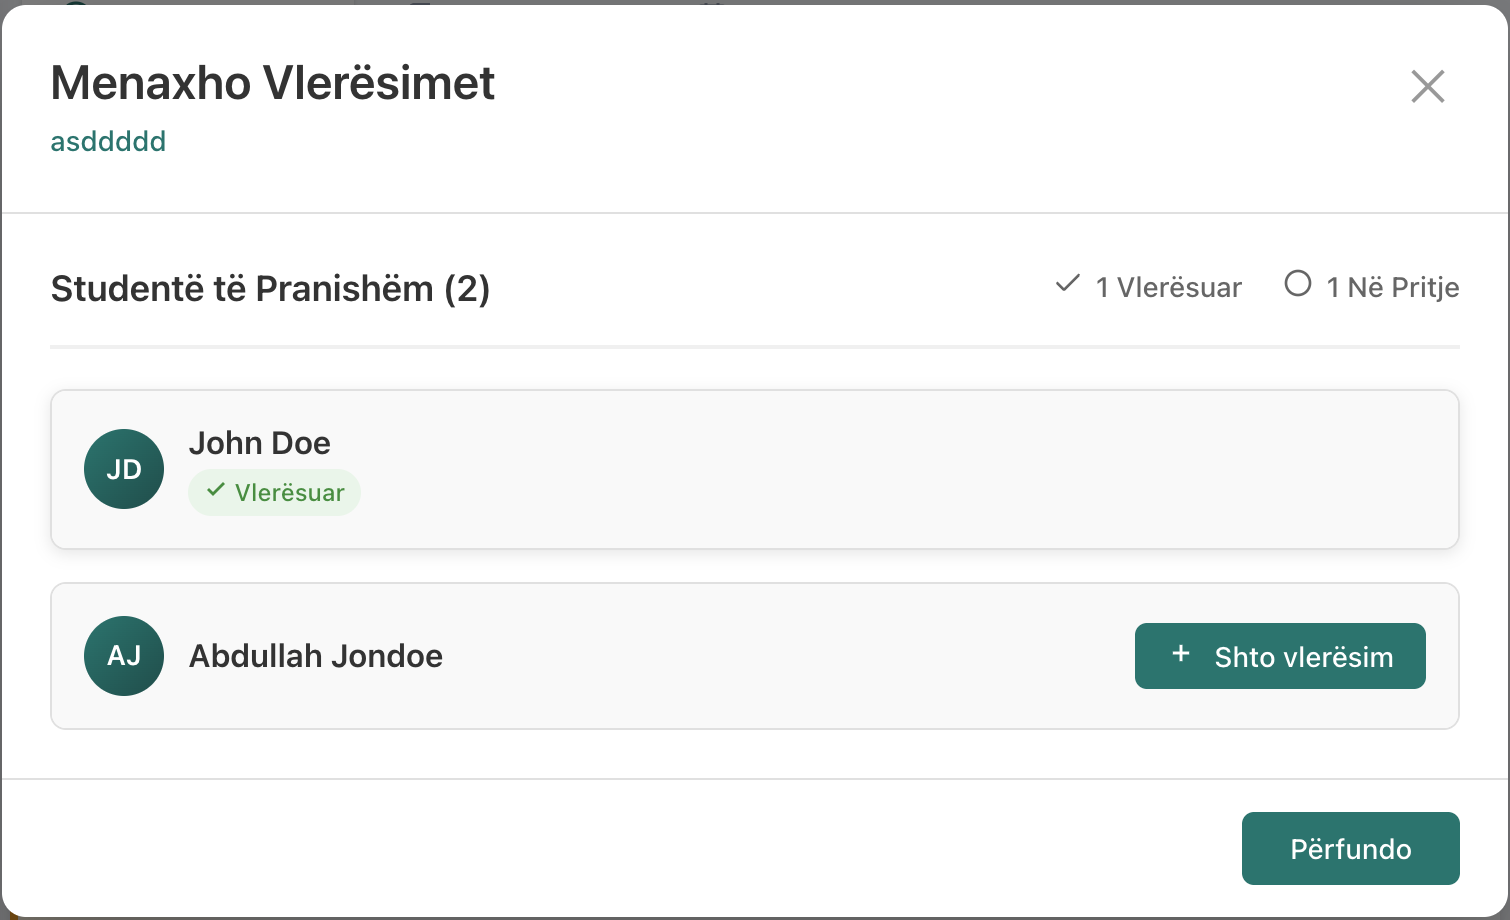Click empty area of John Doe card
This screenshot has height=920, width=1510.
click(850, 470)
